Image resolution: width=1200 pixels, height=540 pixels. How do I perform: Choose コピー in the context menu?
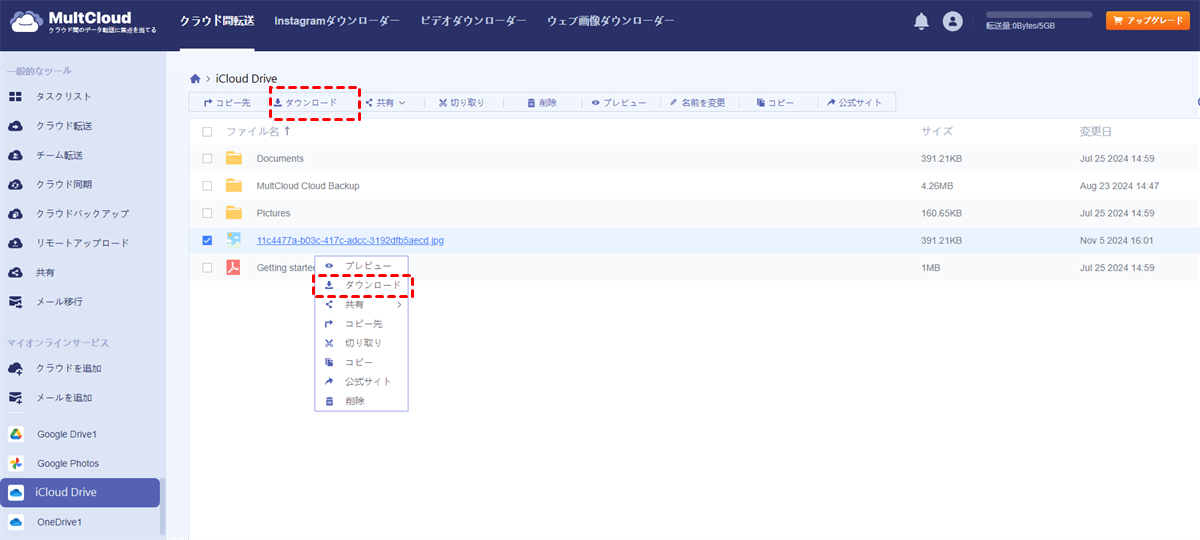362,362
